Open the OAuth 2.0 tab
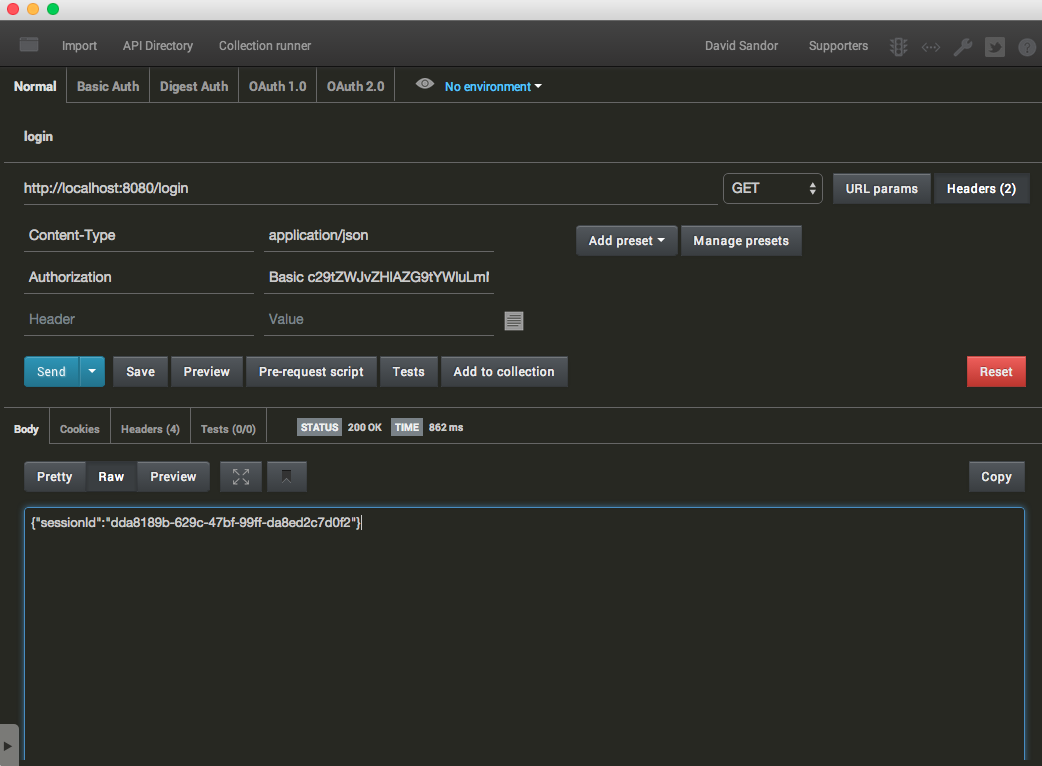 coord(356,86)
